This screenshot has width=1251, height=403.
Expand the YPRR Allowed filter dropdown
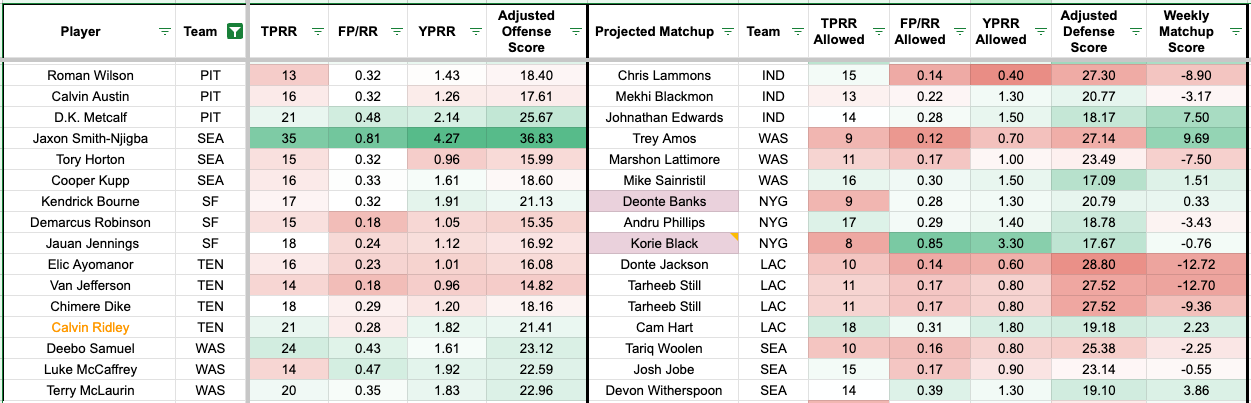[x=1039, y=32]
